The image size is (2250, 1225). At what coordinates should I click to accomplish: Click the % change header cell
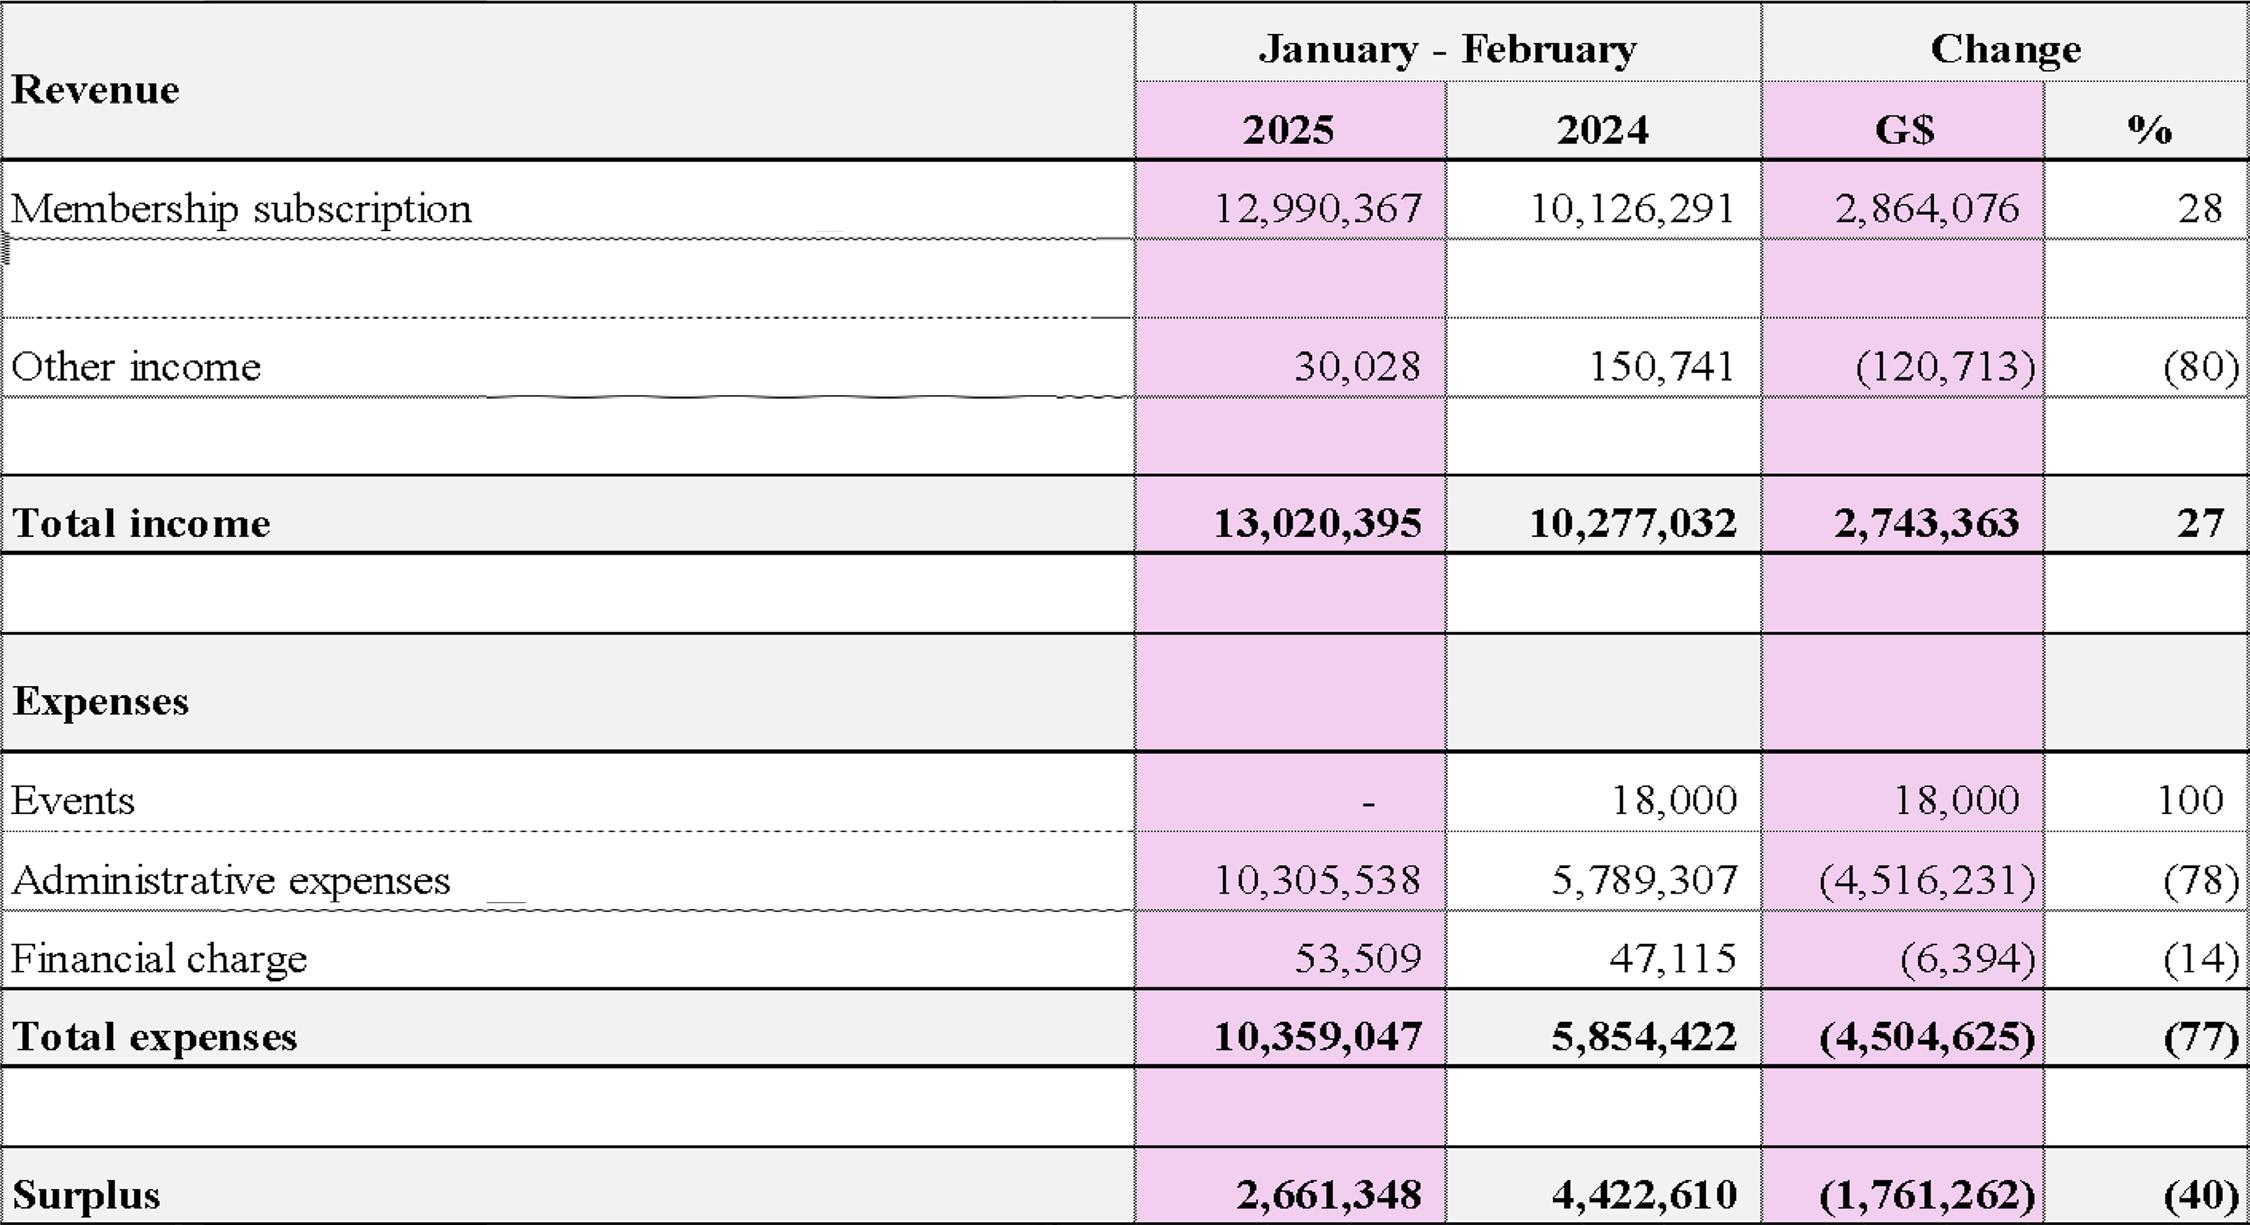tap(2148, 130)
